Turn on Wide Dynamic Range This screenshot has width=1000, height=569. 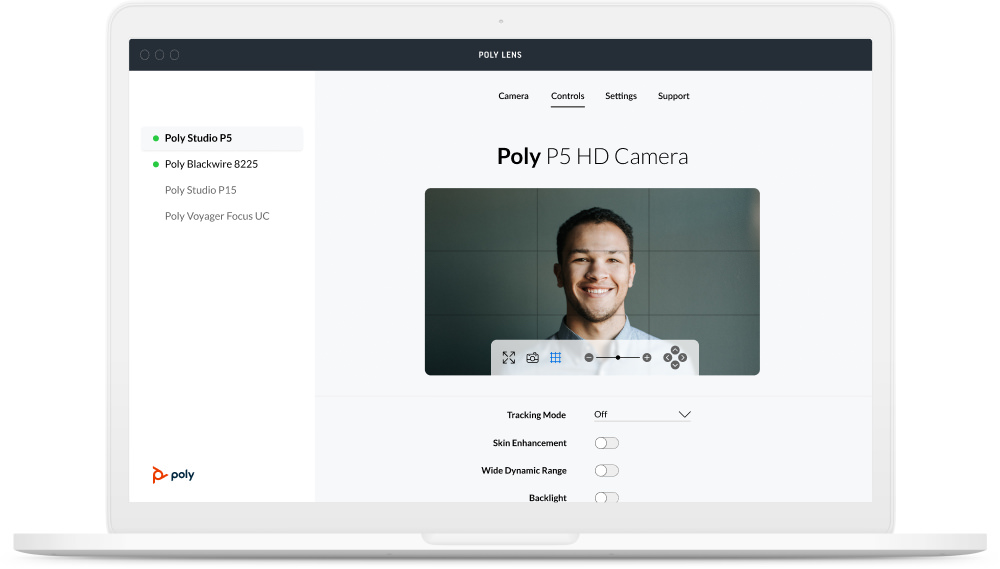[607, 471]
